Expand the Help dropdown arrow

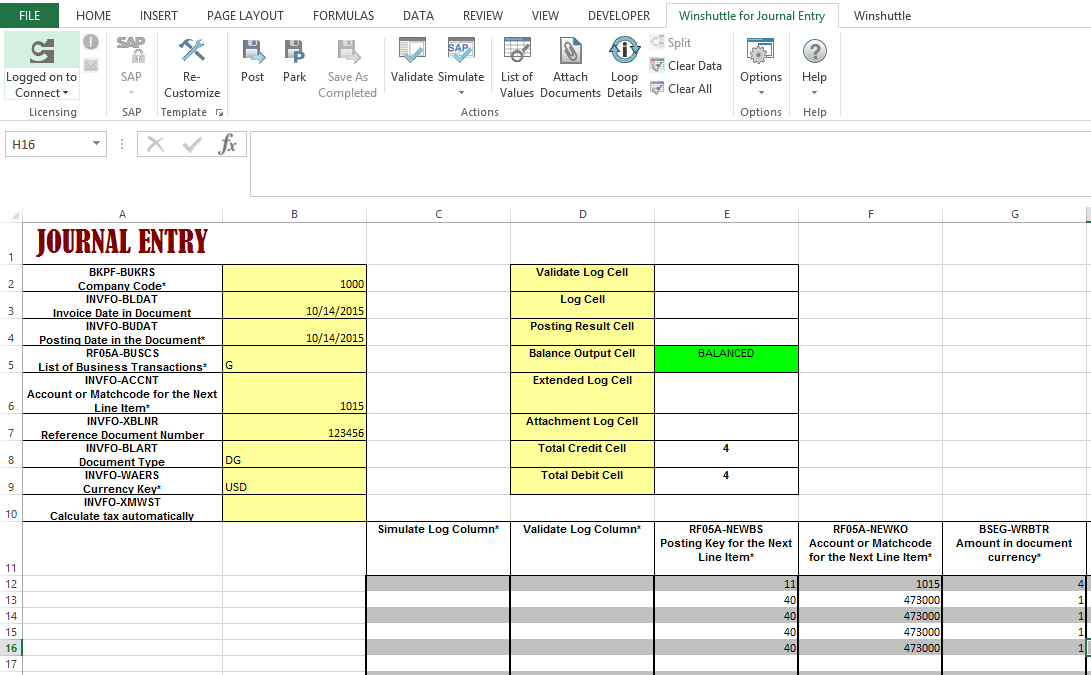[814, 93]
